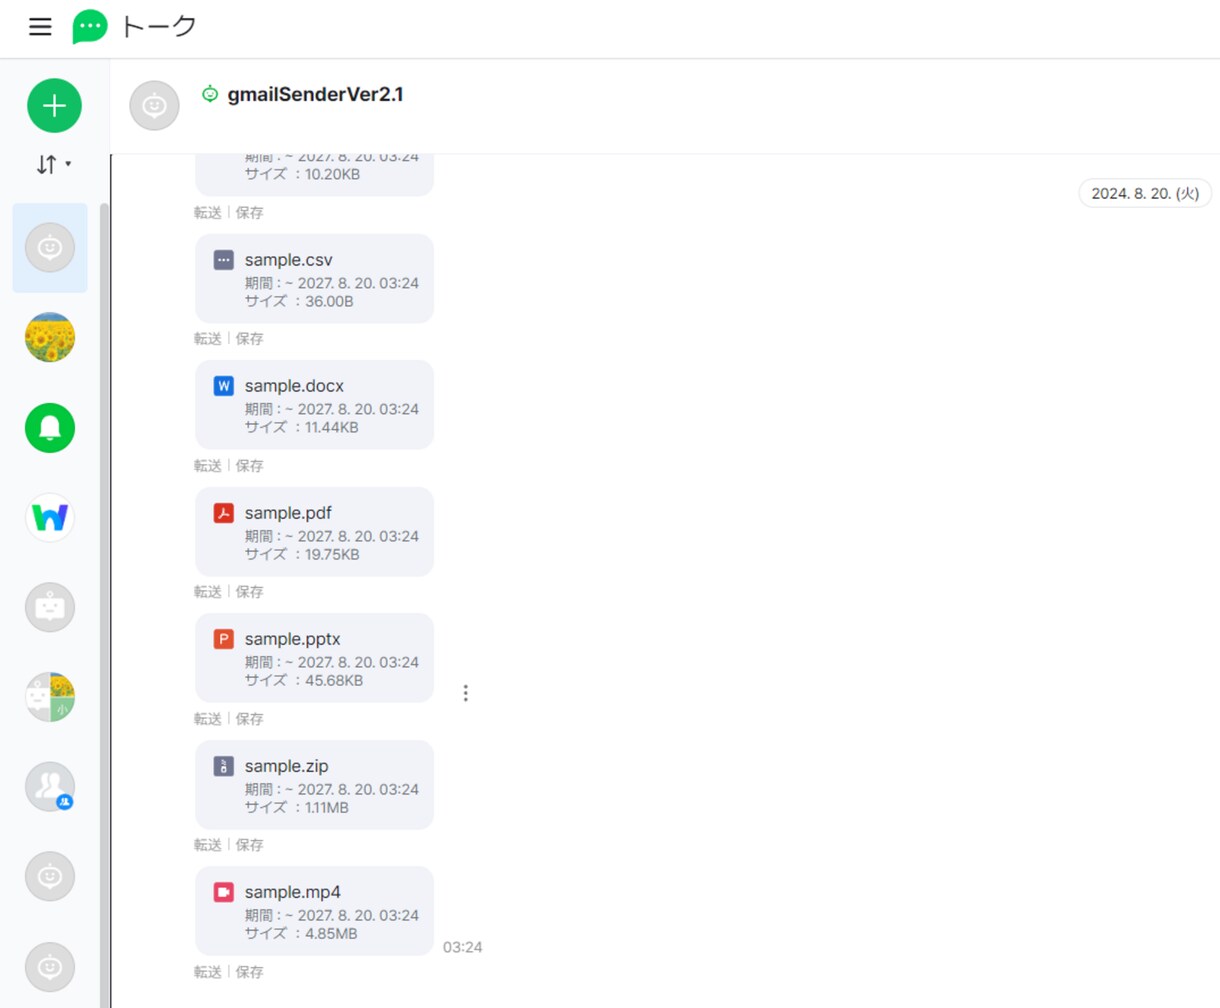Image resolution: width=1220 pixels, height=1008 pixels.
Task: Open the green bell notification chat
Action: tap(50, 428)
